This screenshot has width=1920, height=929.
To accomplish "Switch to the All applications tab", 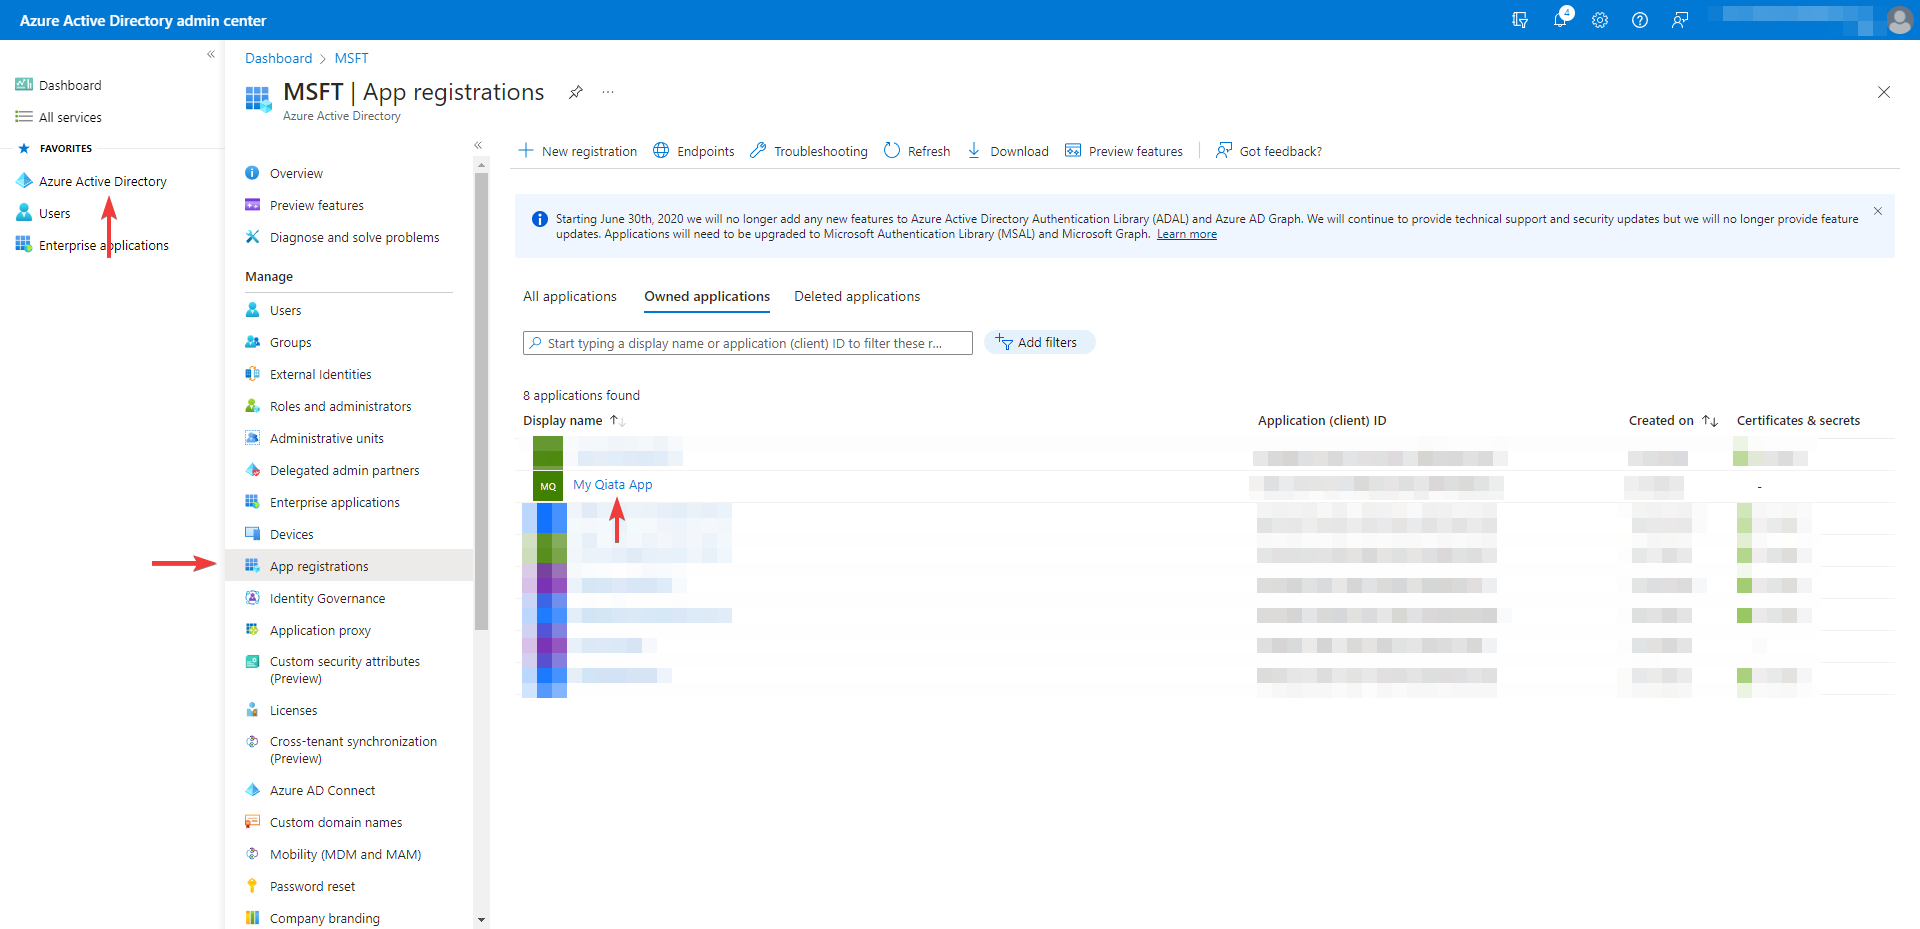I will point(569,297).
